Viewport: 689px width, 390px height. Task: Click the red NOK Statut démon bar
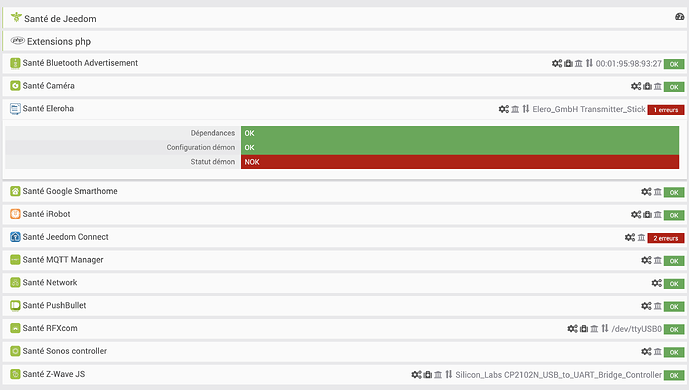(460, 162)
